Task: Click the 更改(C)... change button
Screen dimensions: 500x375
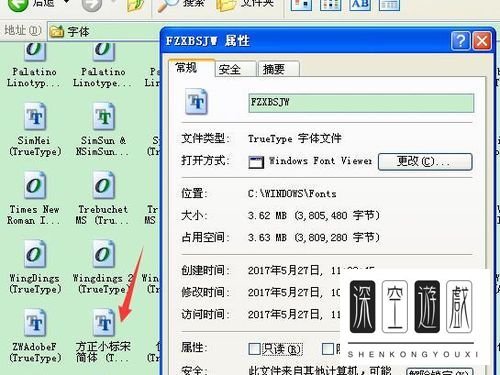Action: [425, 162]
